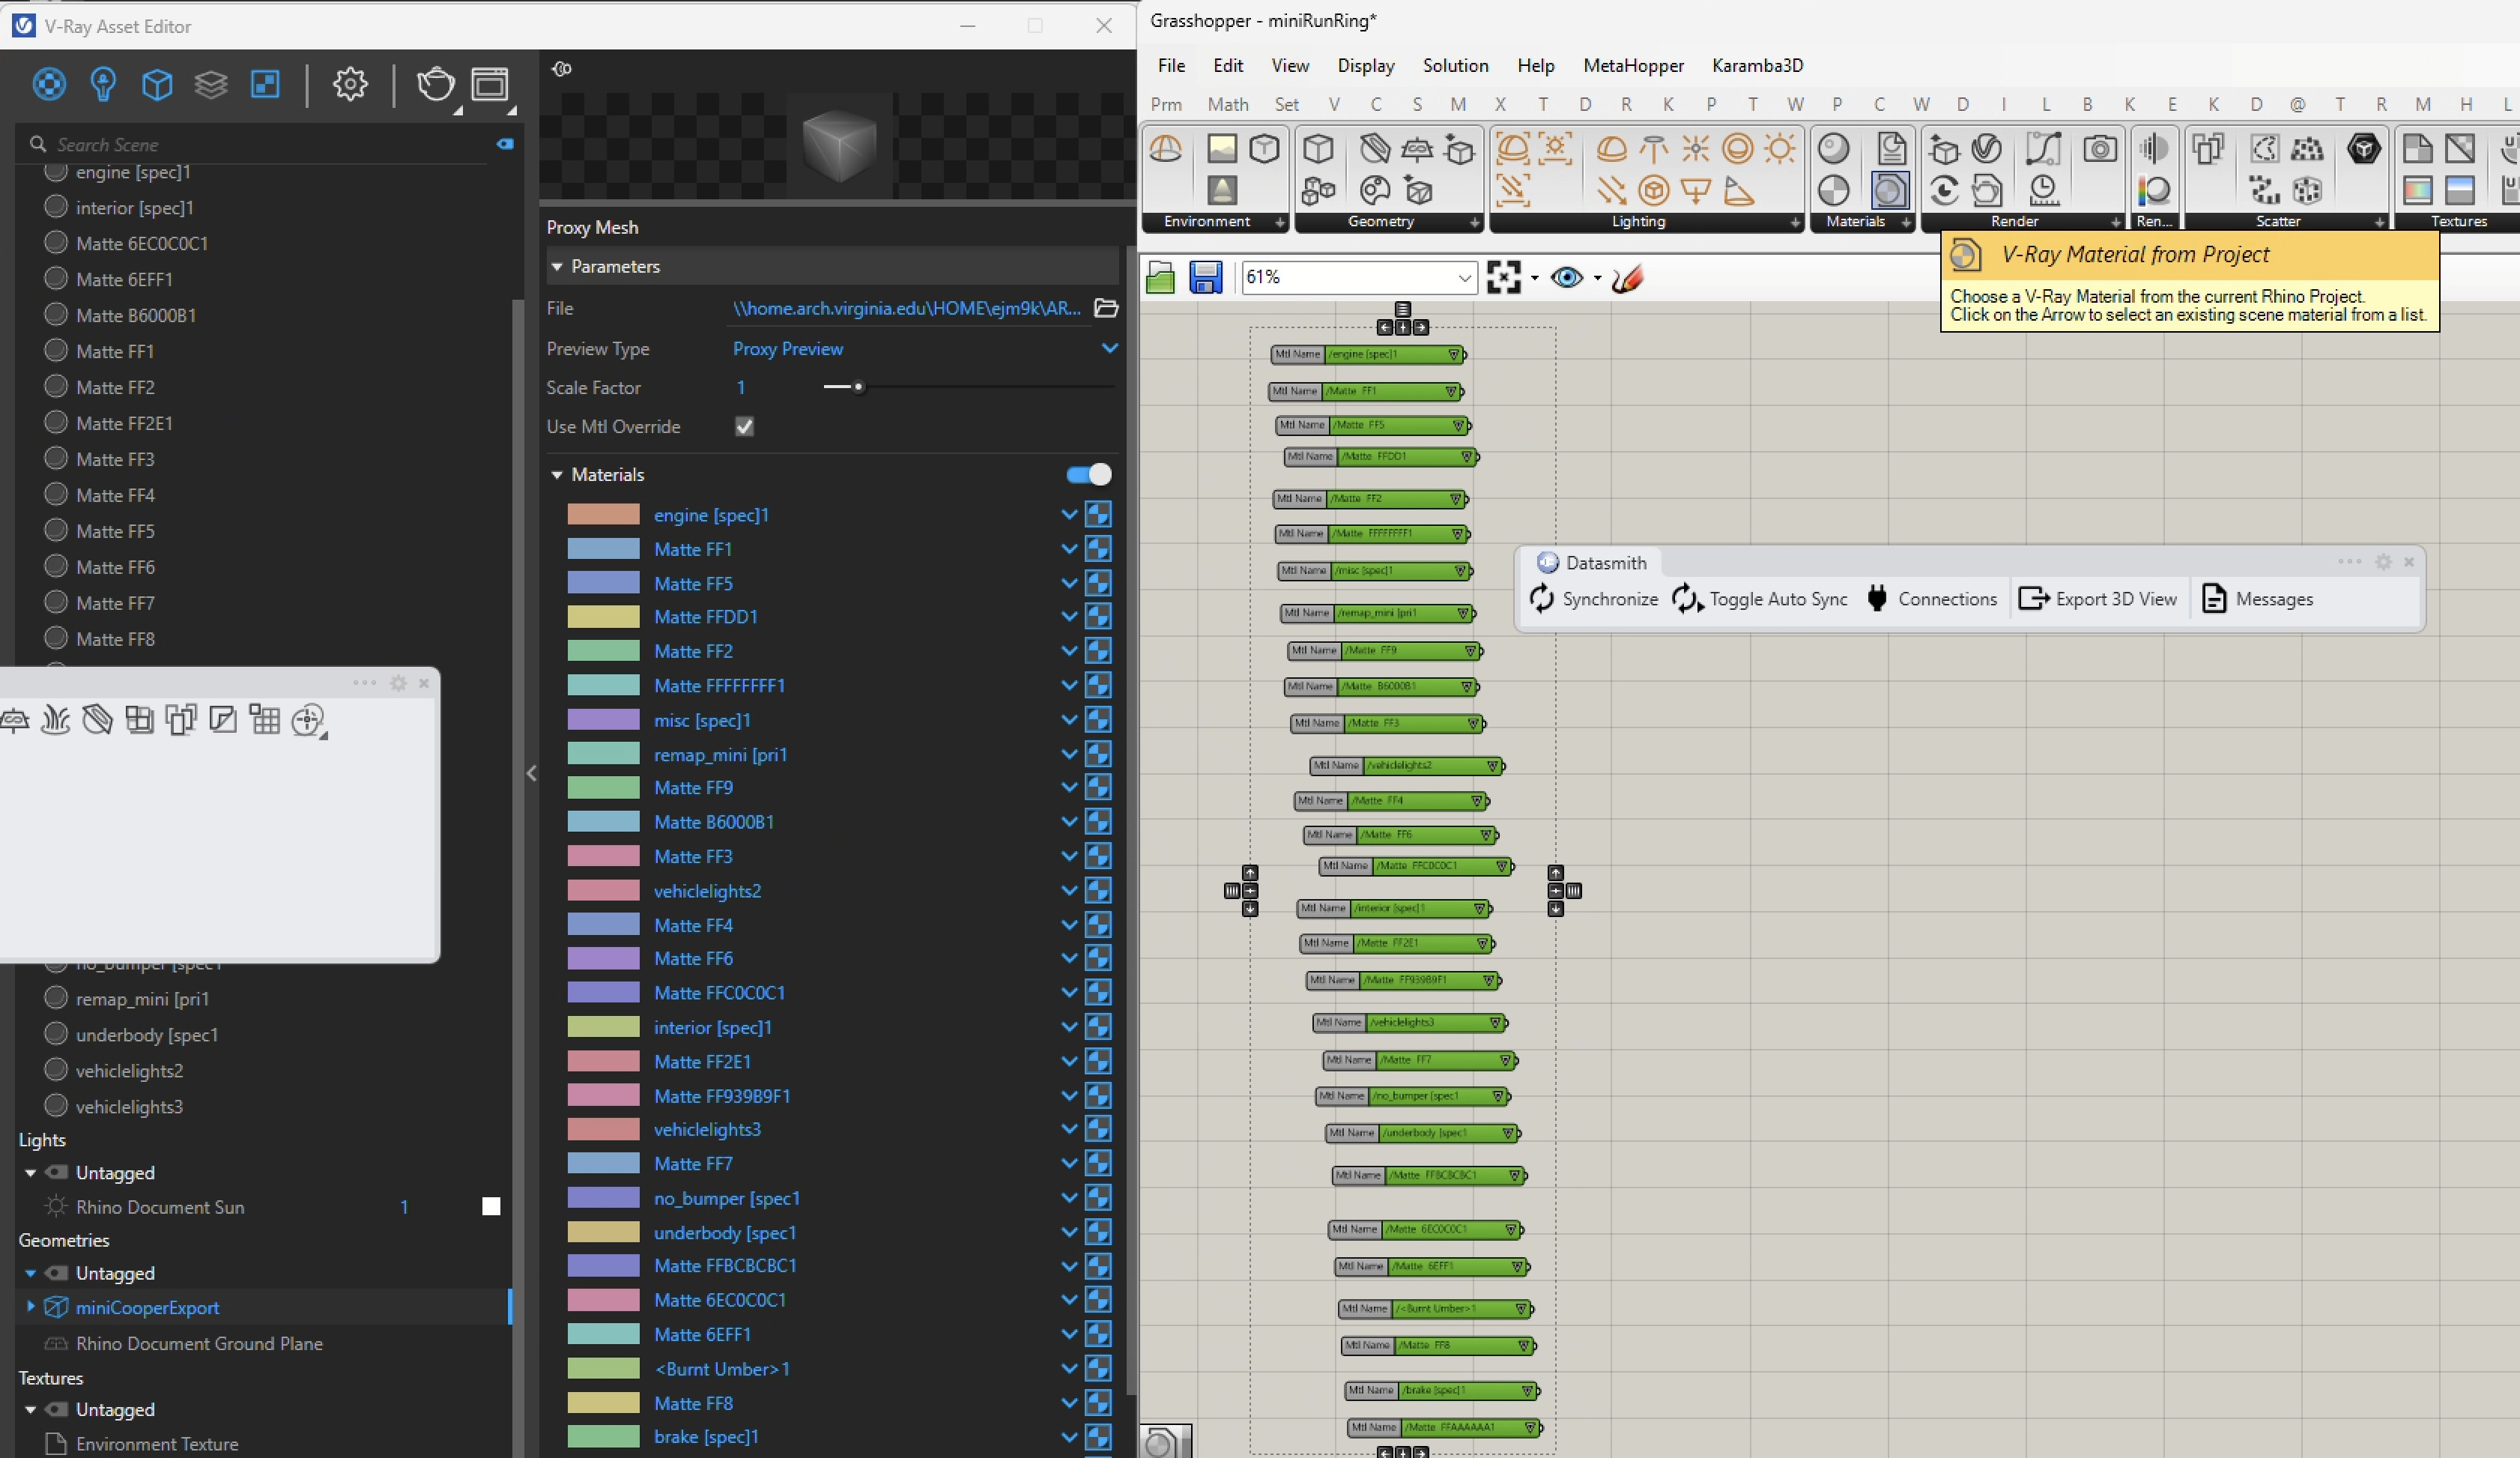Open Grasshopper File menu
This screenshot has height=1458, width=2520.
1171,65
